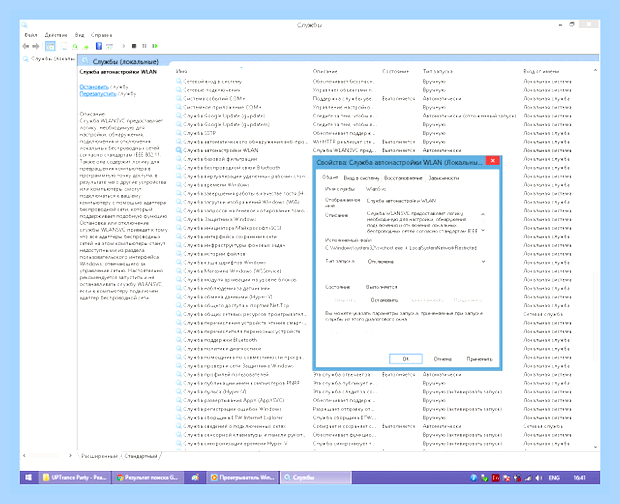Click the ENG language indicator
This screenshot has height=504, width=620.
tap(554, 478)
